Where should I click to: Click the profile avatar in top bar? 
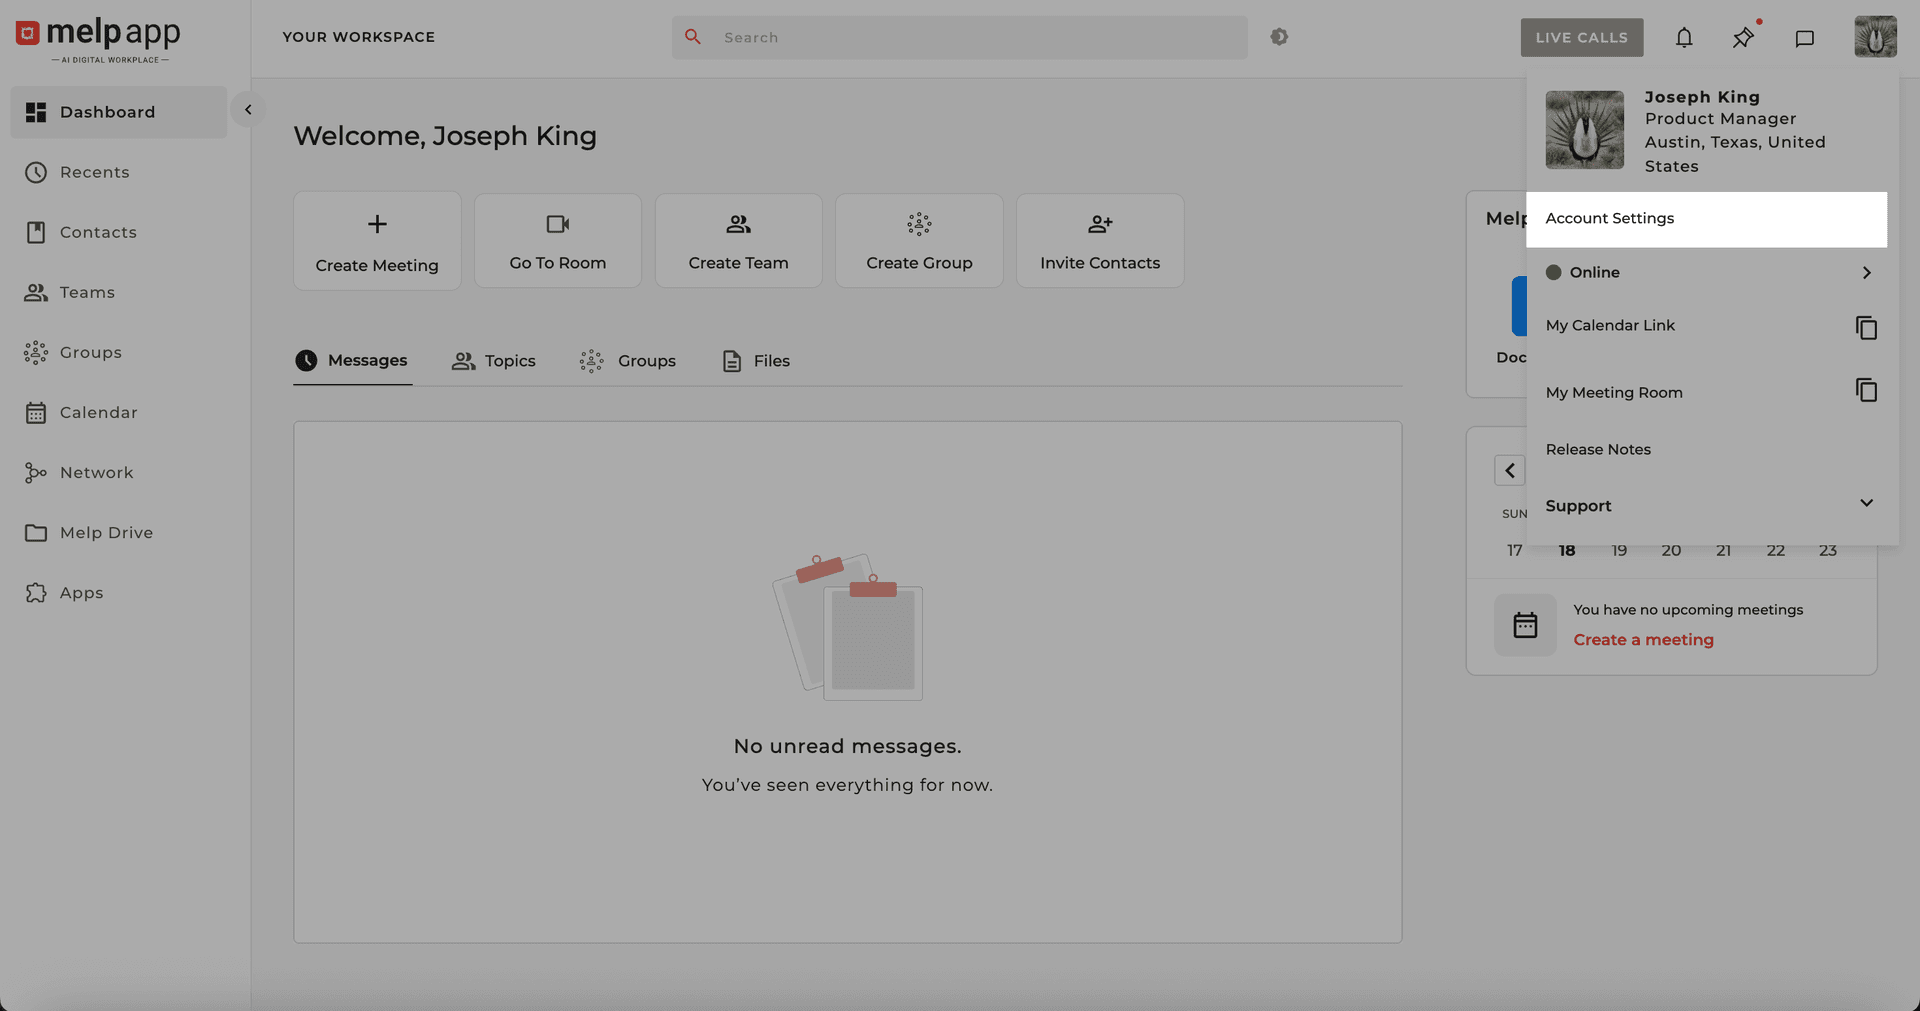[1874, 37]
